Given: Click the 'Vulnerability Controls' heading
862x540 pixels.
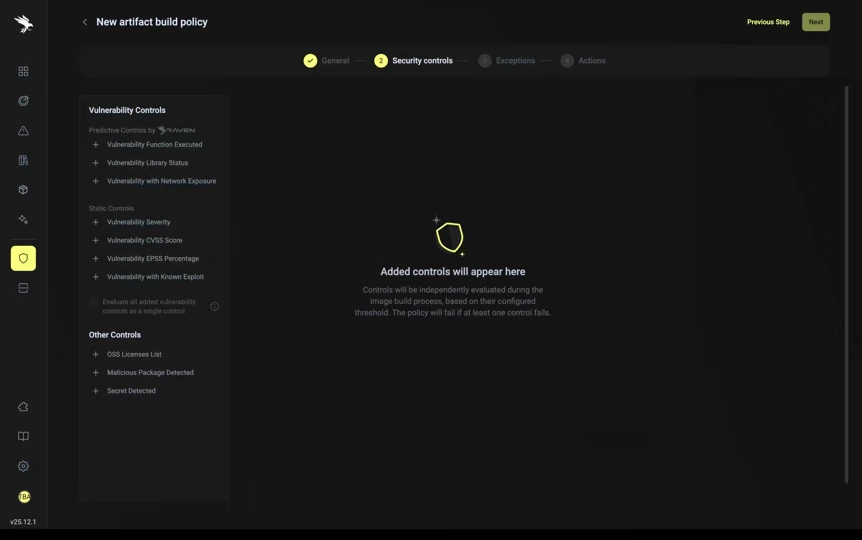Looking at the screenshot, I should coord(127,110).
